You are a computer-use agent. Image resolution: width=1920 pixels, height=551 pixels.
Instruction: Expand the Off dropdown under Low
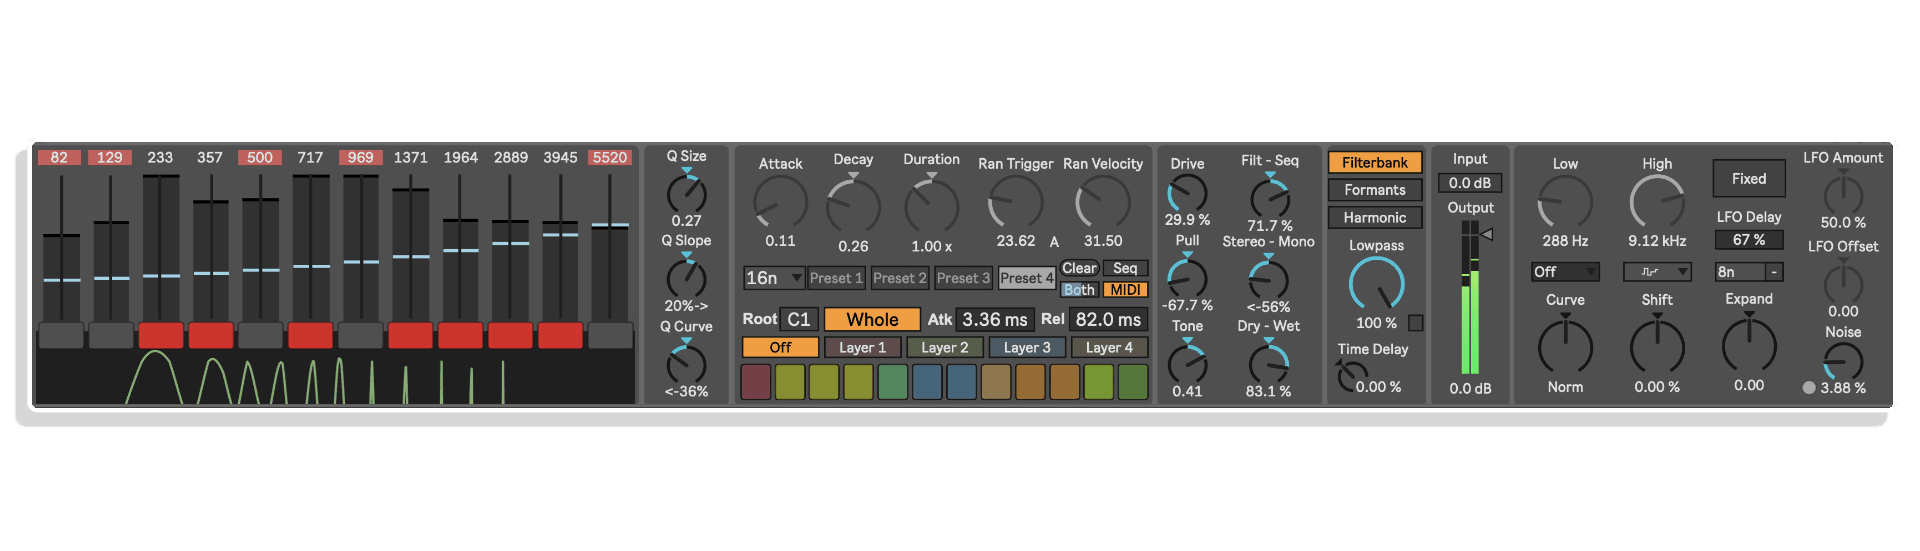[x=1565, y=272]
